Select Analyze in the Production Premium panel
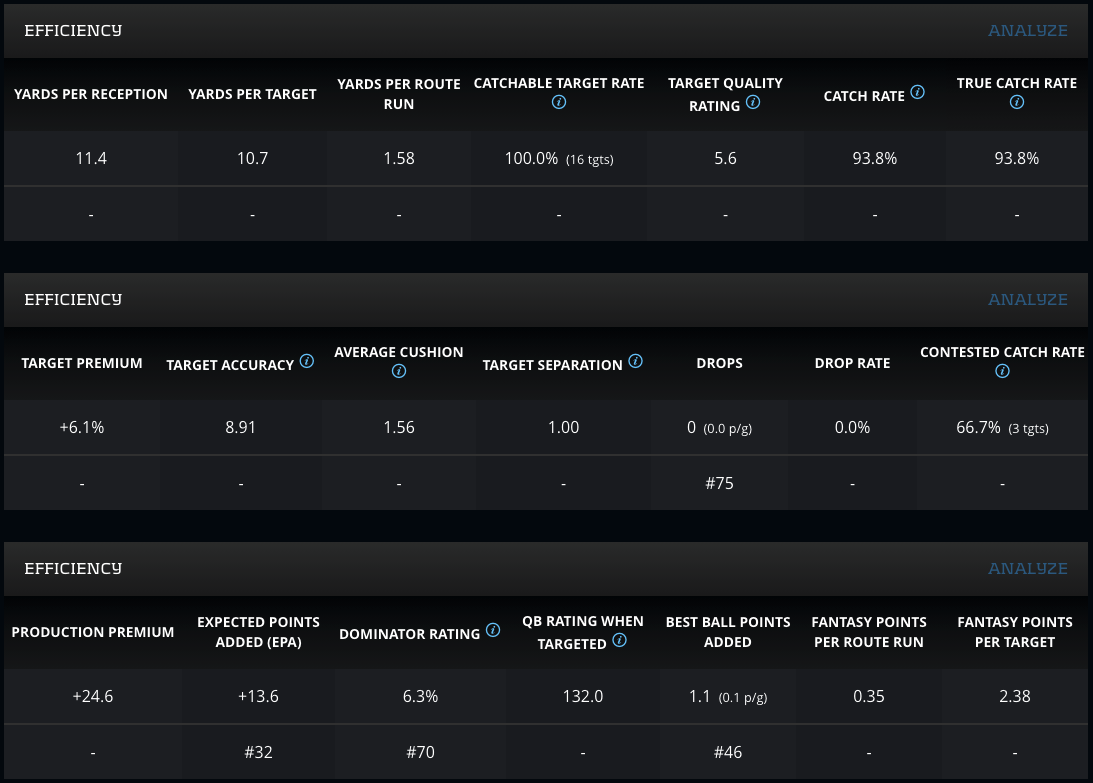The image size is (1093, 783). point(1027,569)
